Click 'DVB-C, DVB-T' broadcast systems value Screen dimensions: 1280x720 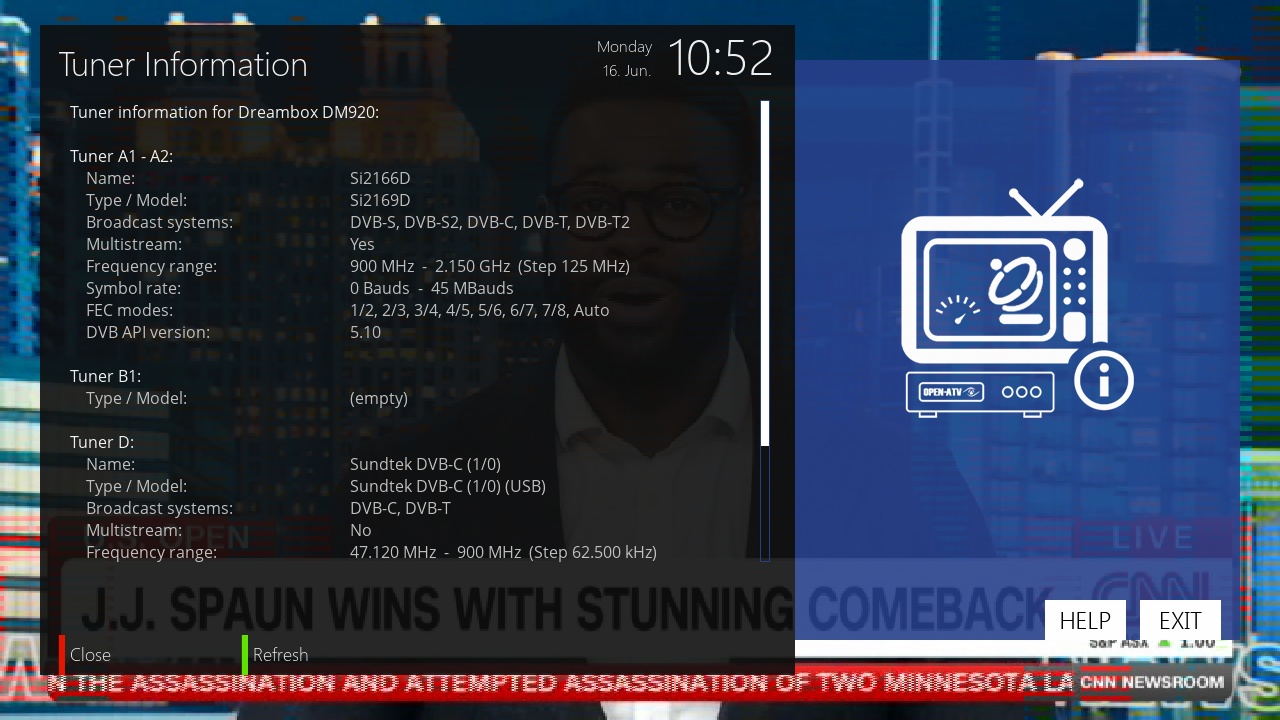pyautogui.click(x=400, y=508)
